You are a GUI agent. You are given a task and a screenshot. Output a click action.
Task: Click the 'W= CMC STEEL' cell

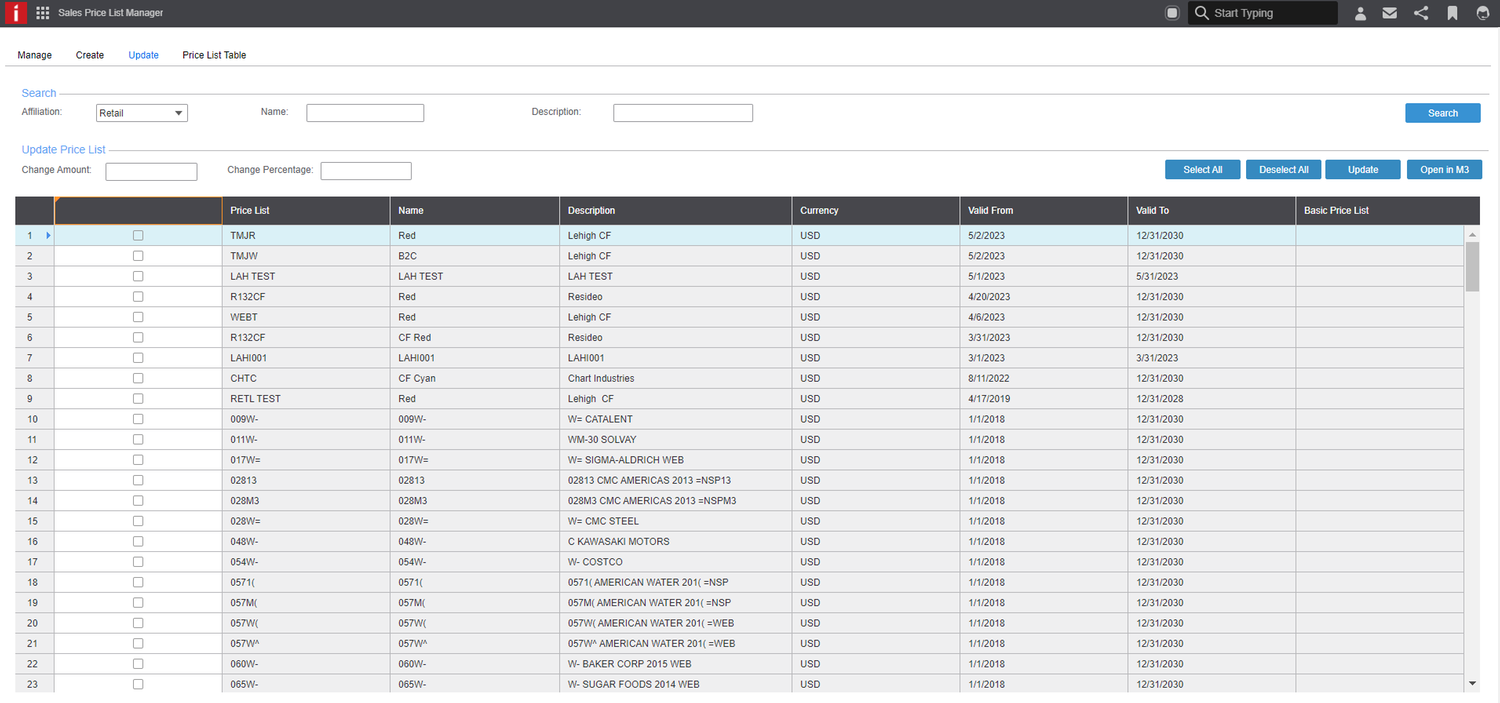click(x=676, y=521)
